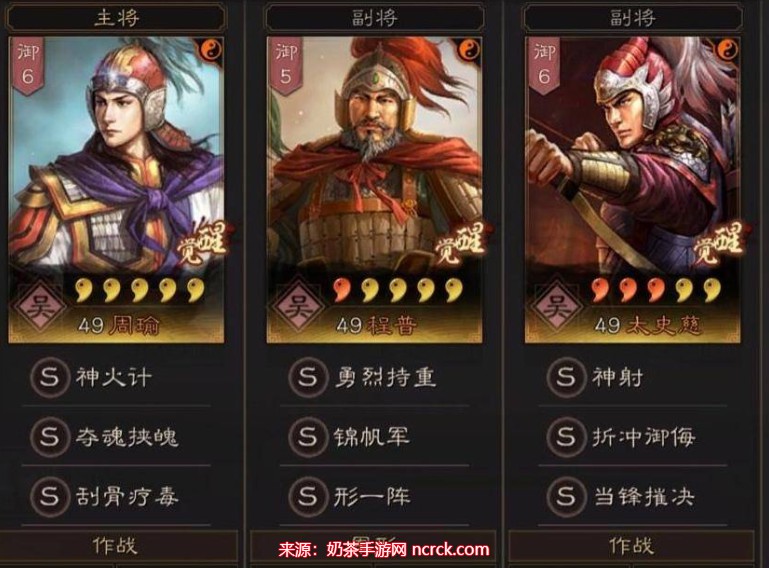Open the ncrck.com source link
The image size is (769, 568).
point(451,549)
